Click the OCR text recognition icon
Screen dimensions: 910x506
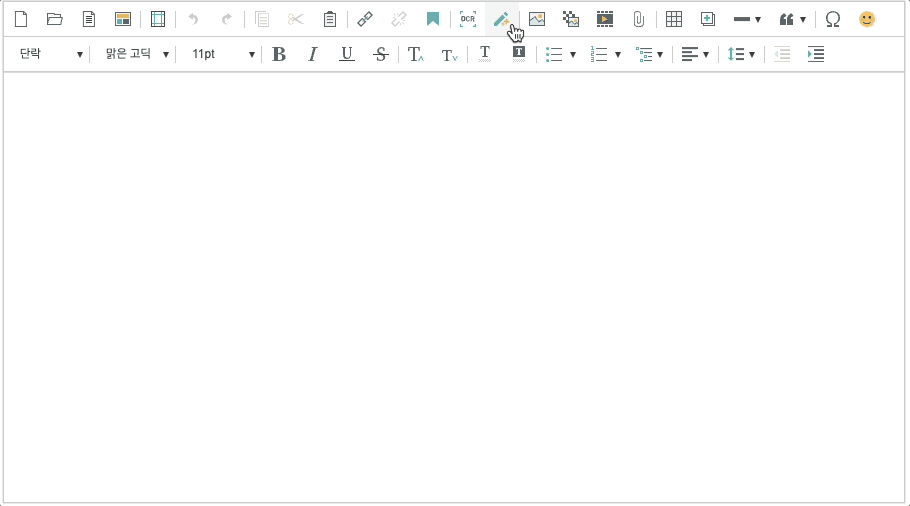click(468, 19)
